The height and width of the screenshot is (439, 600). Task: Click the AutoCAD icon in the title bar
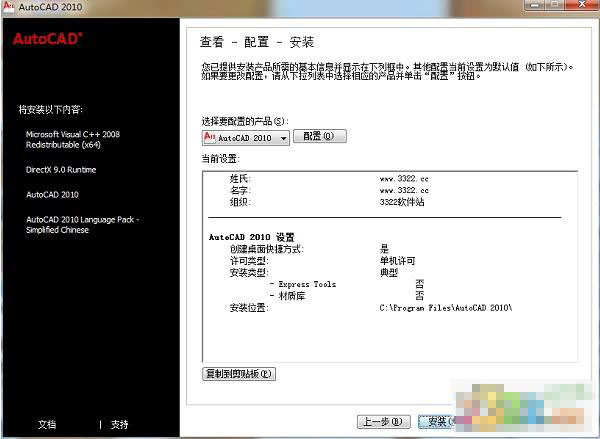[8, 7]
